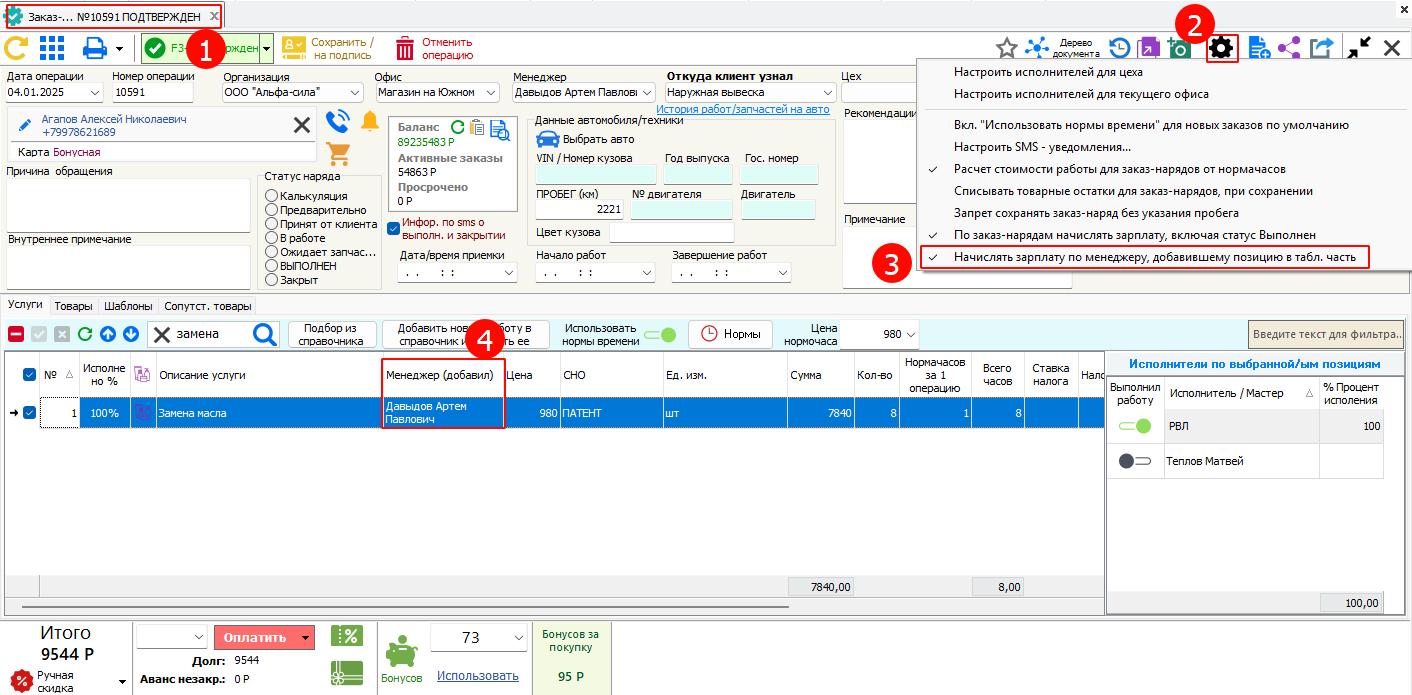The height and width of the screenshot is (695, 1412).
Task: Open the arrow next to the printer icon
Action: pyautogui.click(x=119, y=48)
